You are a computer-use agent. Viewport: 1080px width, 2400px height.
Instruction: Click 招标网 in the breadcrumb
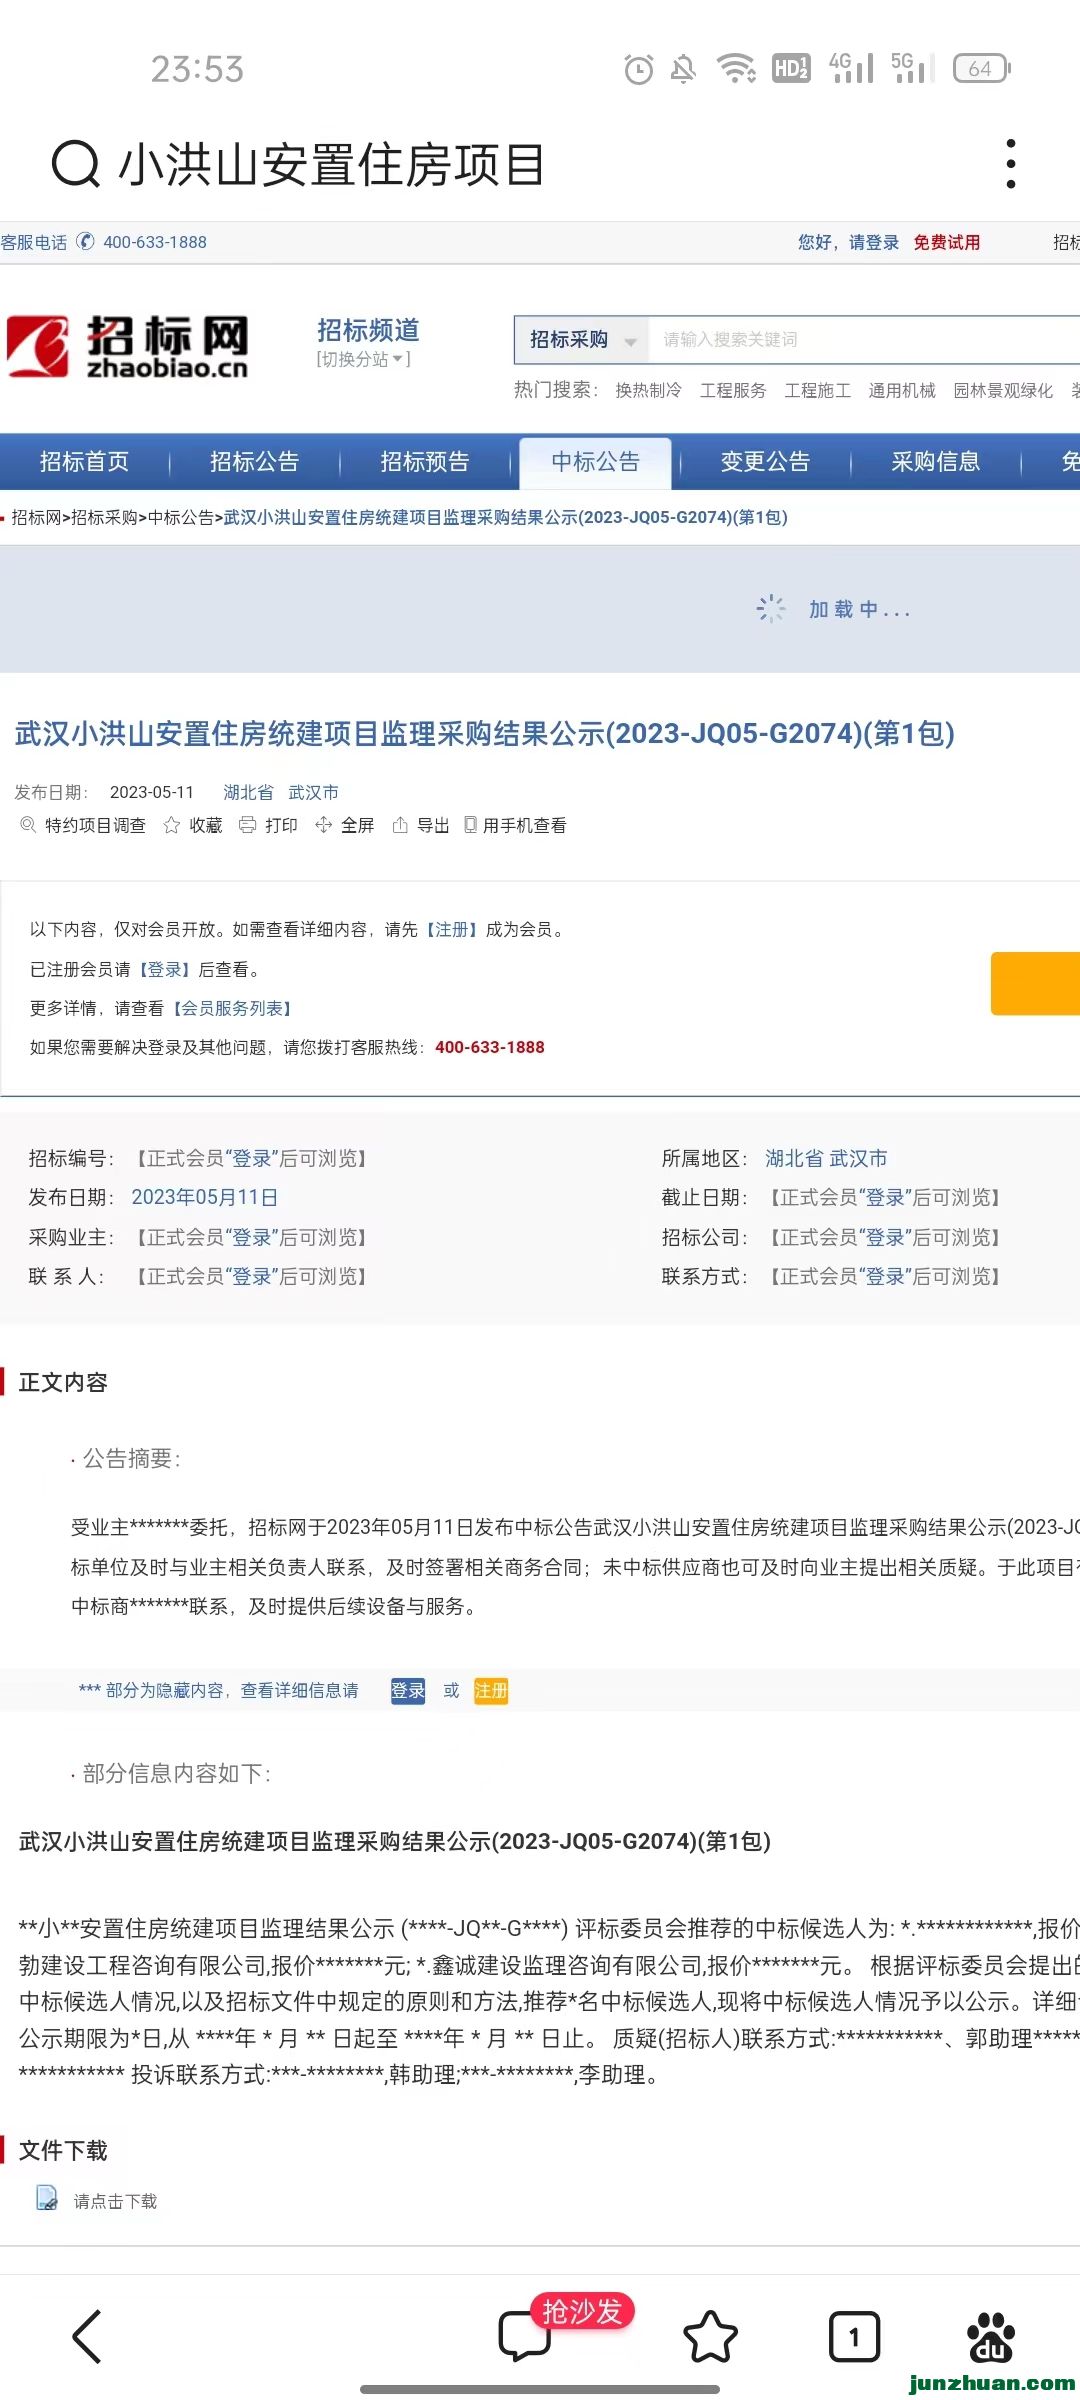(36, 517)
